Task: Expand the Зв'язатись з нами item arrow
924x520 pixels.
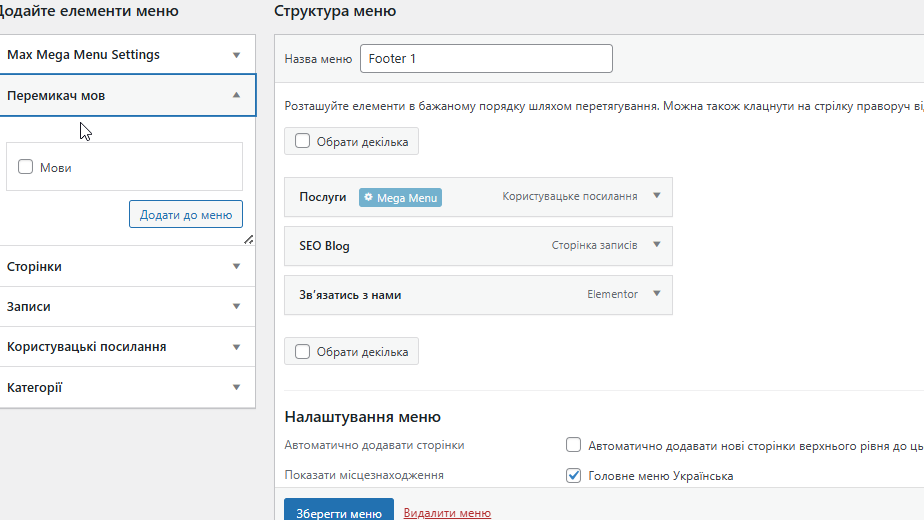Action: [657, 294]
